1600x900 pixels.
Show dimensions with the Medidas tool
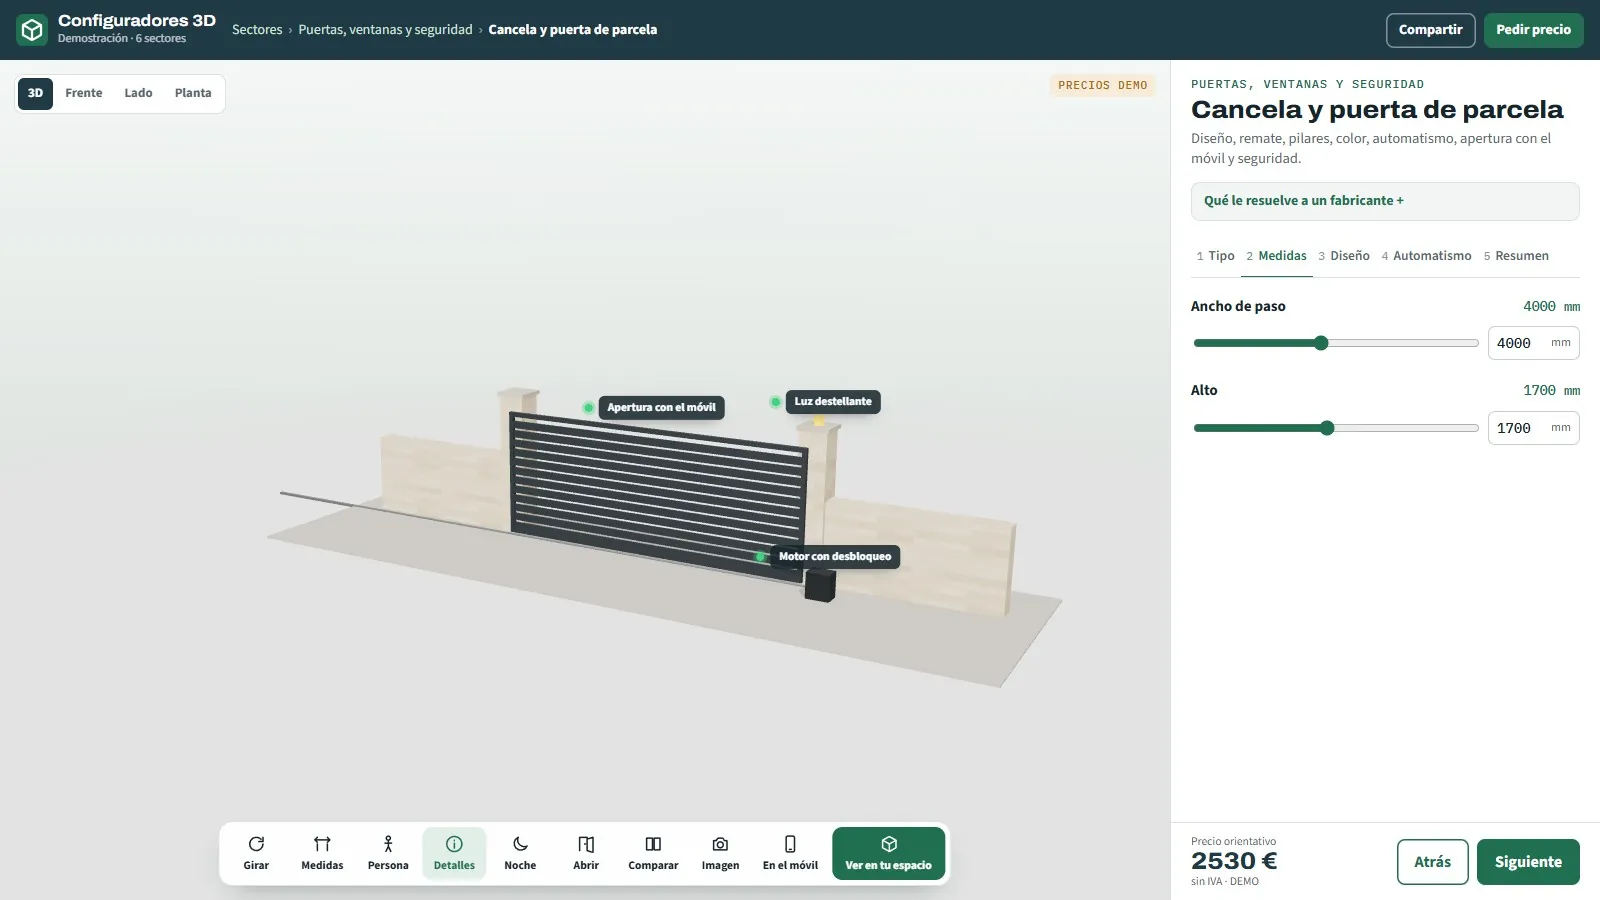coord(322,854)
